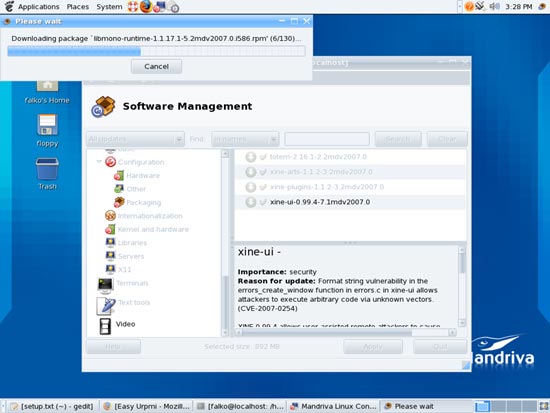Viewport: 550px width, 413px height.
Task: Click the Clear button
Action: pos(447,139)
